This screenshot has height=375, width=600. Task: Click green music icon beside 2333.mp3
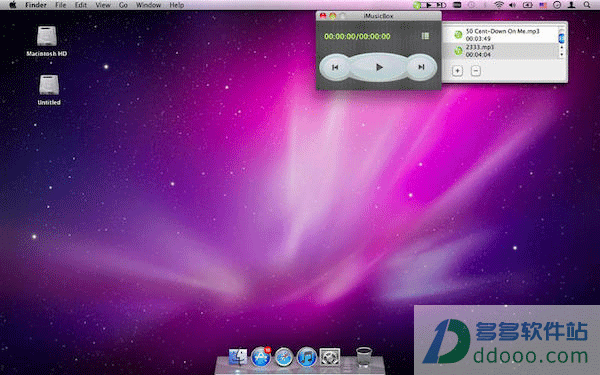458,51
